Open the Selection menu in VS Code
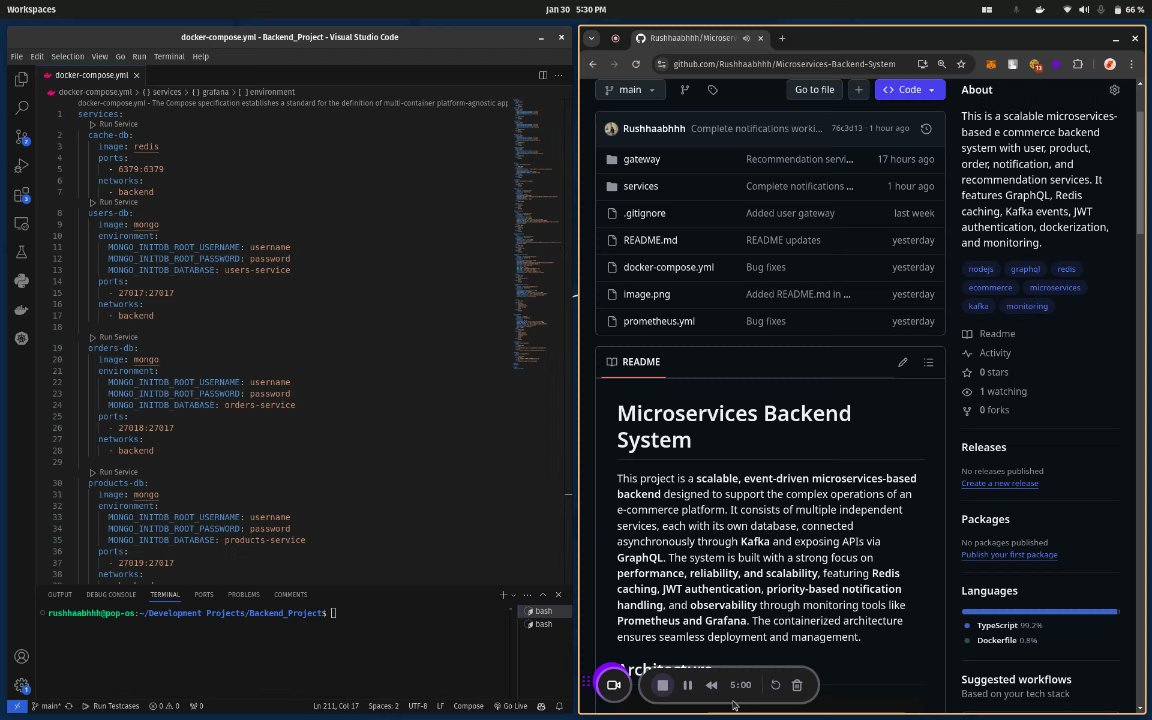Screen dimensions: 1152x720 click(x=68, y=57)
